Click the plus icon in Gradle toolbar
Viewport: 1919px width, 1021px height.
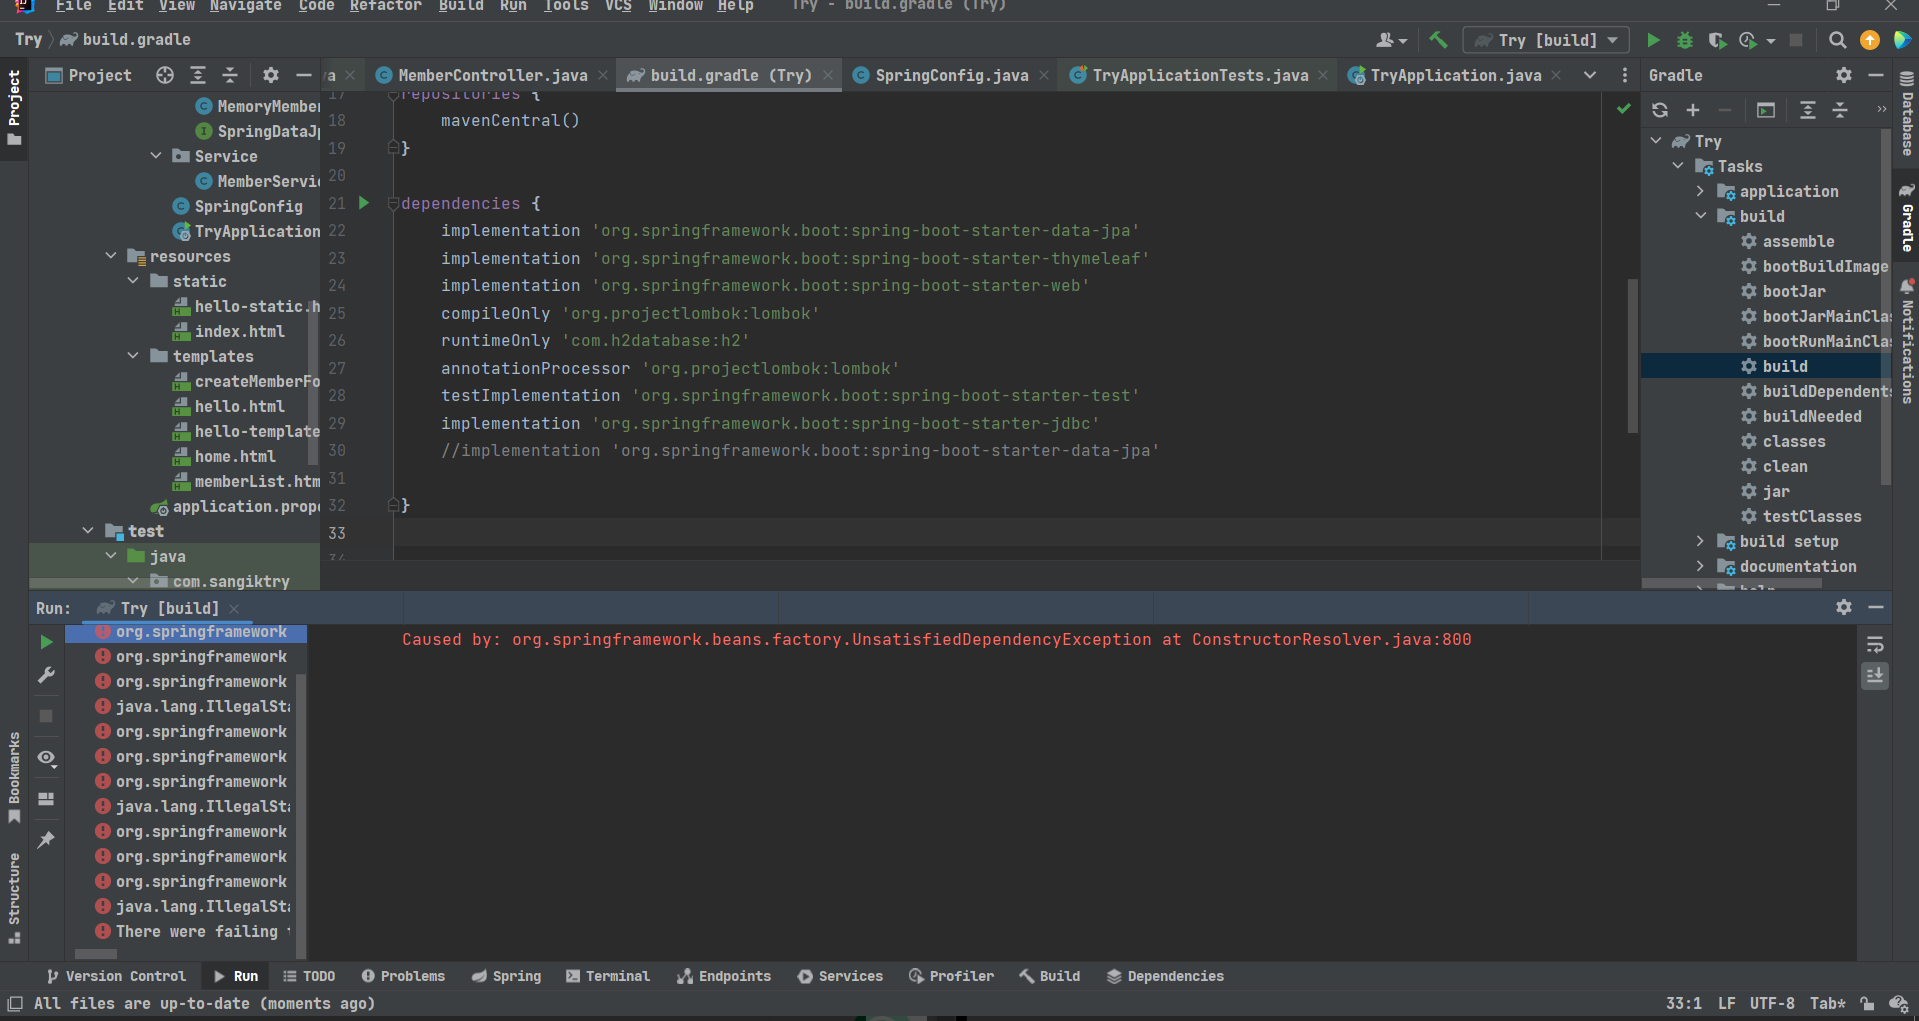(x=1693, y=110)
